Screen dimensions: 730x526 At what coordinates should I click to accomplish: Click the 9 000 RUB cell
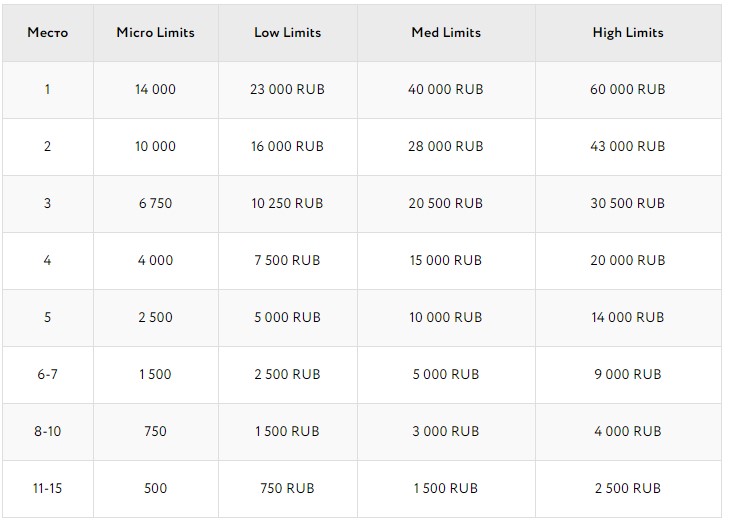coord(627,374)
